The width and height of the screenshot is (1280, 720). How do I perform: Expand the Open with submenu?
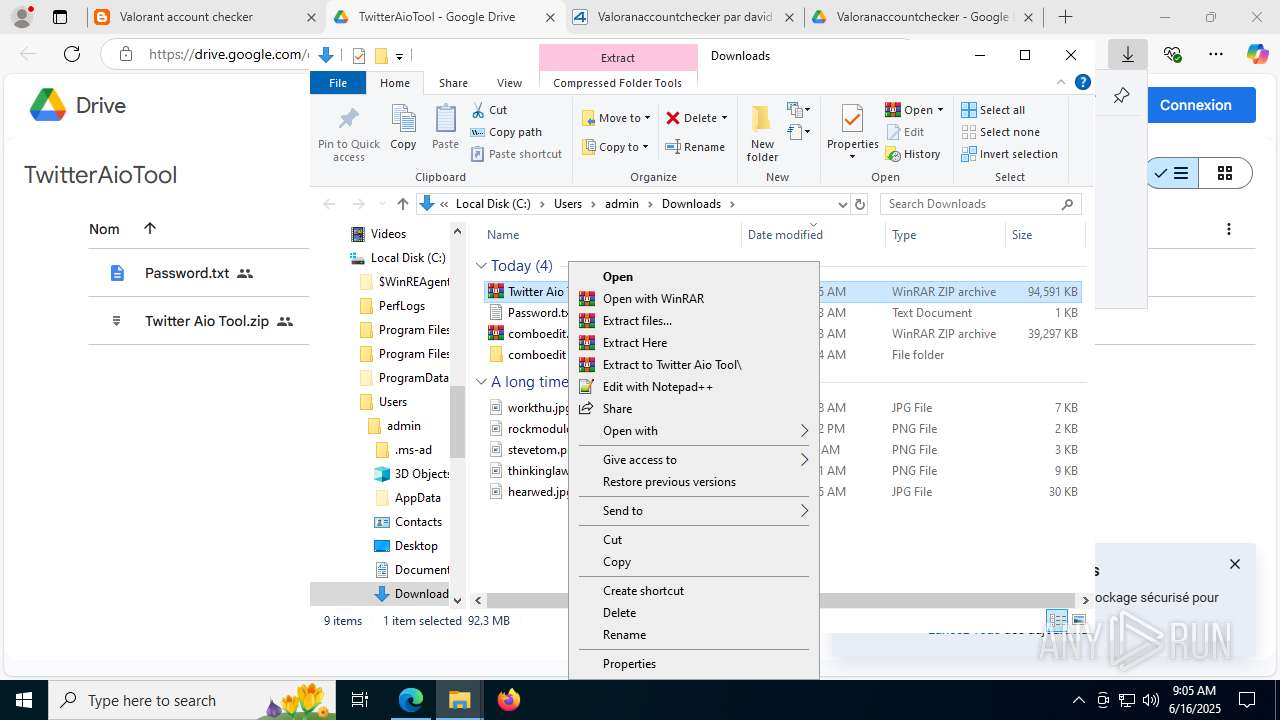click(693, 431)
